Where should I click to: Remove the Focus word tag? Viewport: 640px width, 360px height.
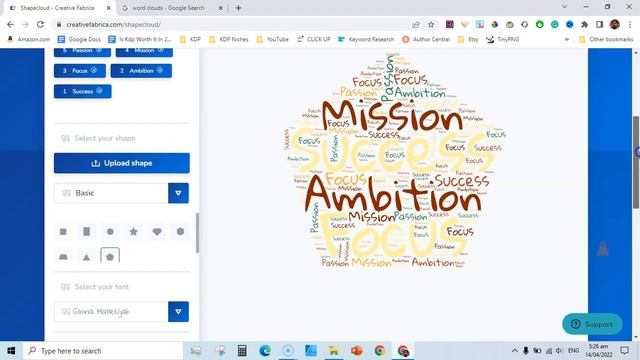click(x=94, y=70)
